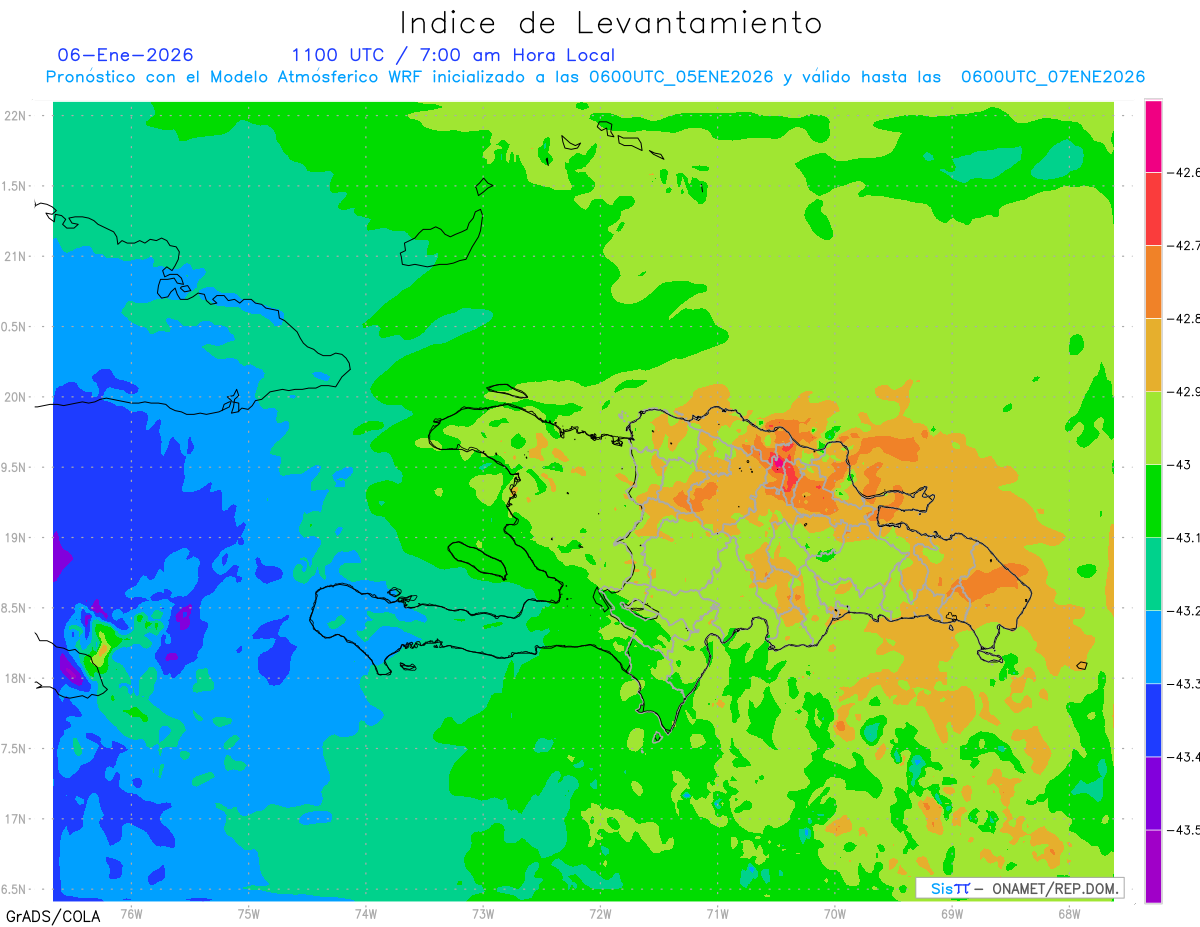Screen dimensions: 1200x927
Task: Click the red swatch between -42.6 and -42.7
Action: pos(1153,209)
